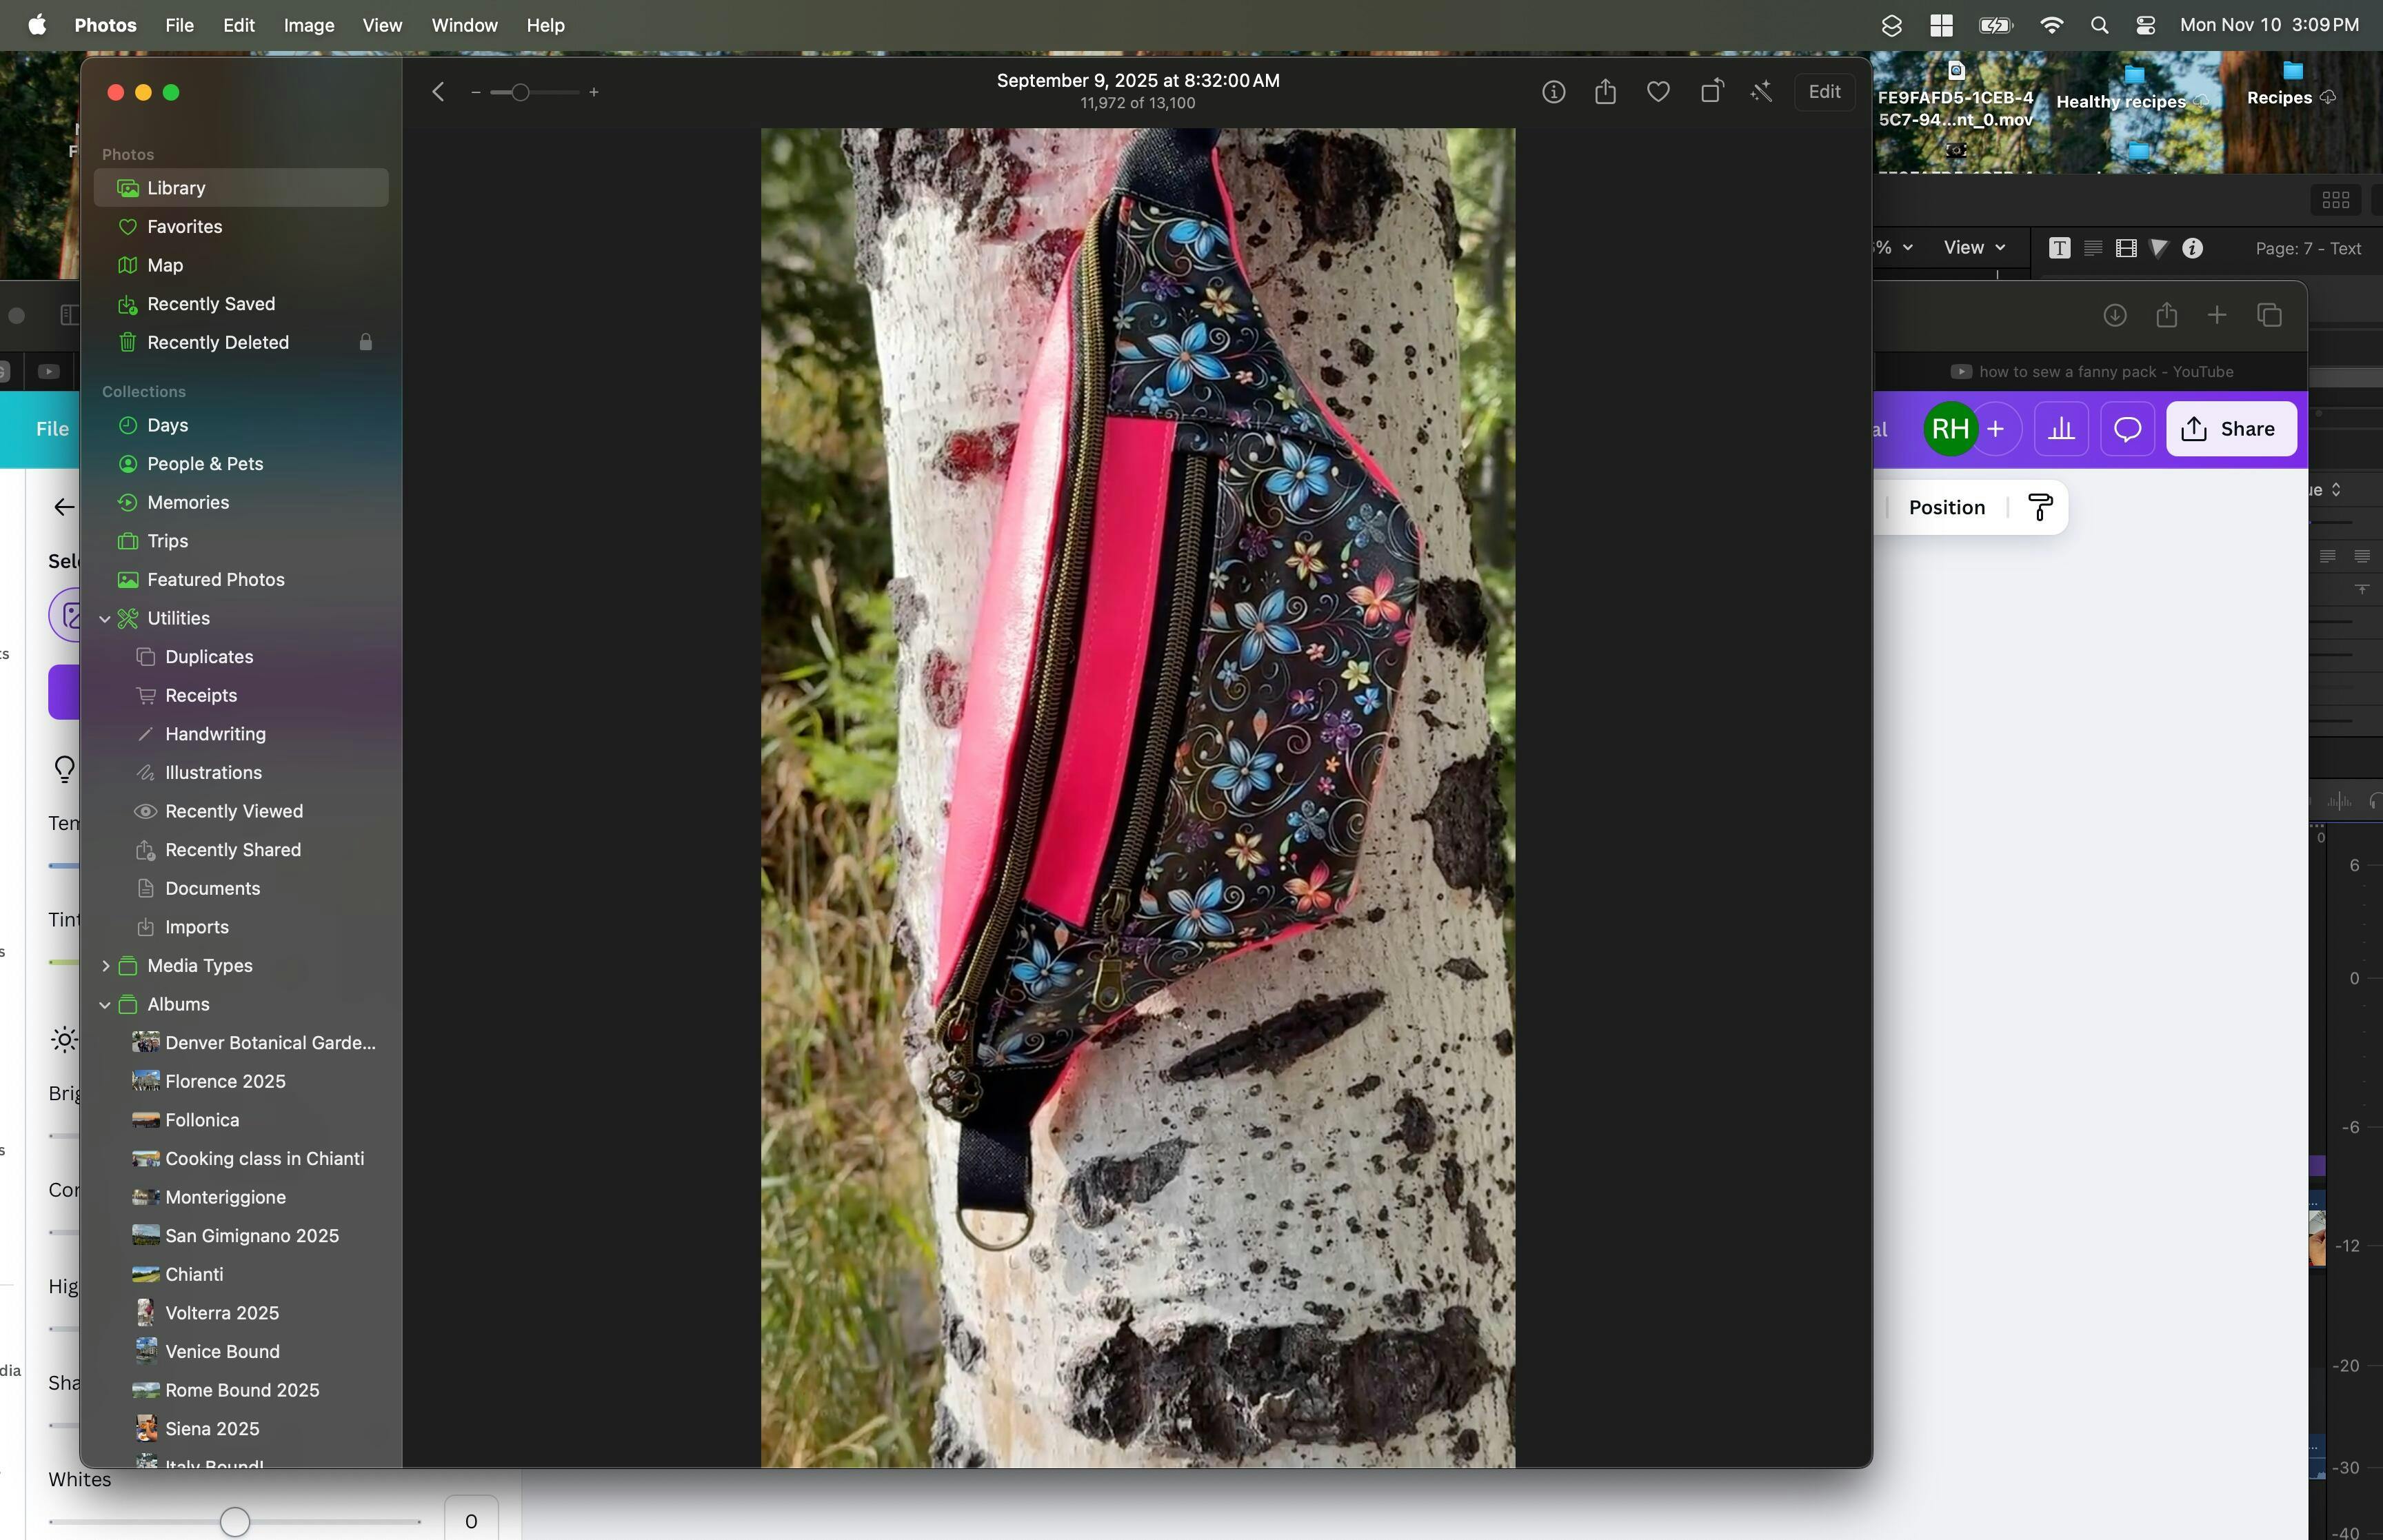Expand the Media Types folder

pos(105,966)
